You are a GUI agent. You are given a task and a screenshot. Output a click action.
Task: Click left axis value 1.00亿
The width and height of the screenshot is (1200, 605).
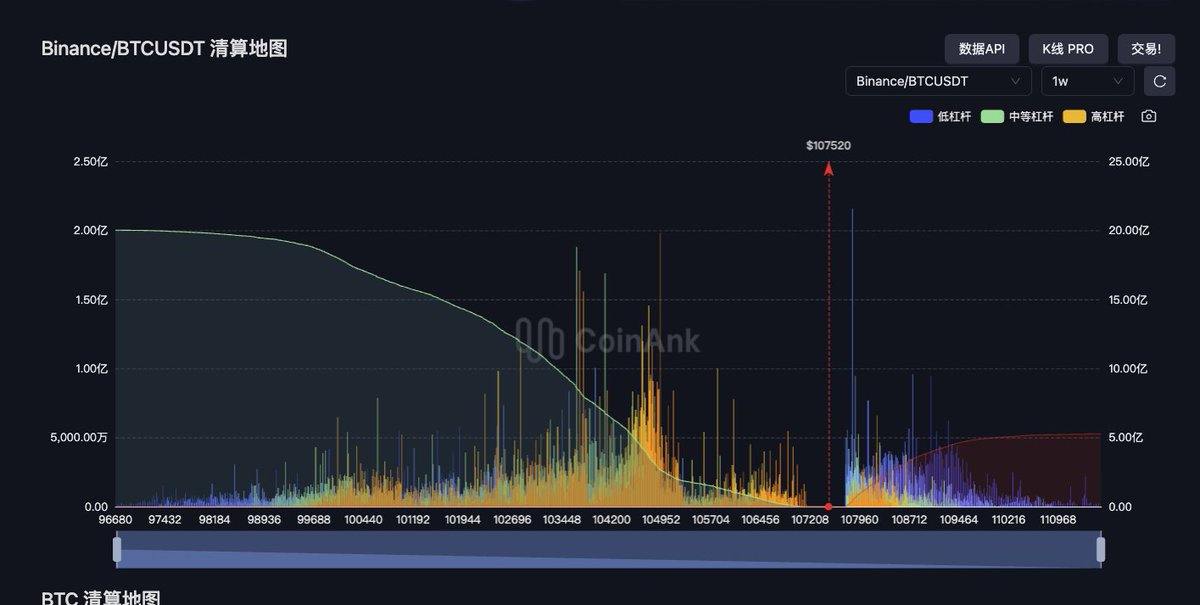coord(90,369)
